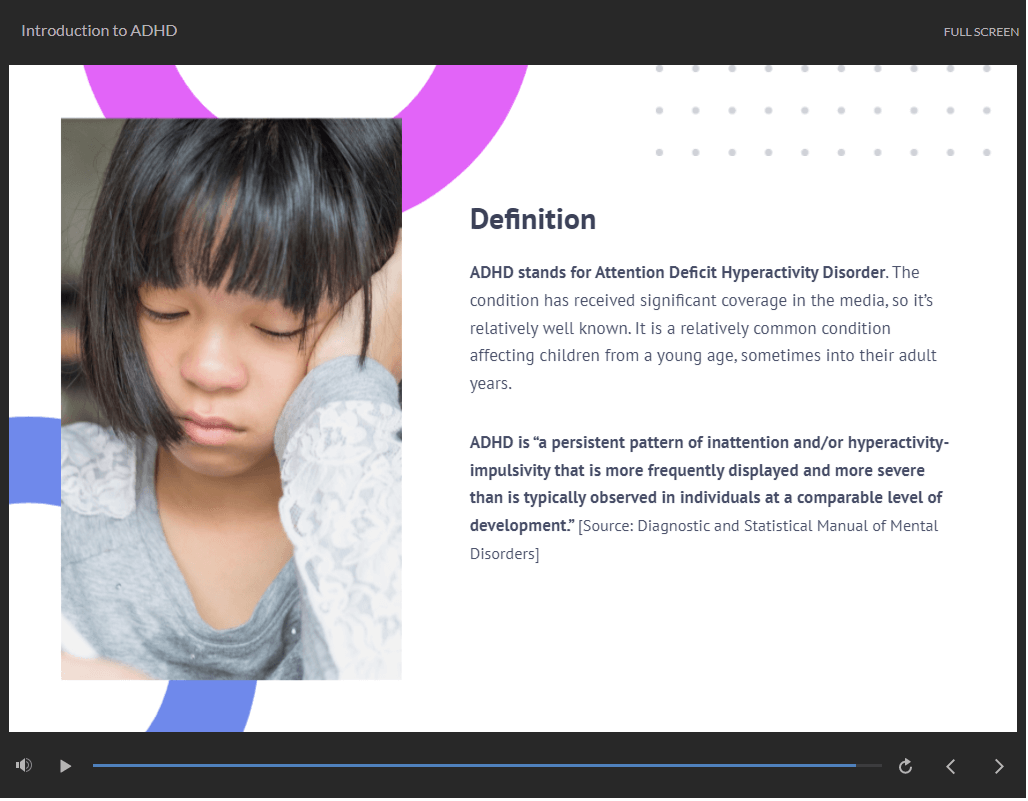Advance to the next slide

(998, 766)
